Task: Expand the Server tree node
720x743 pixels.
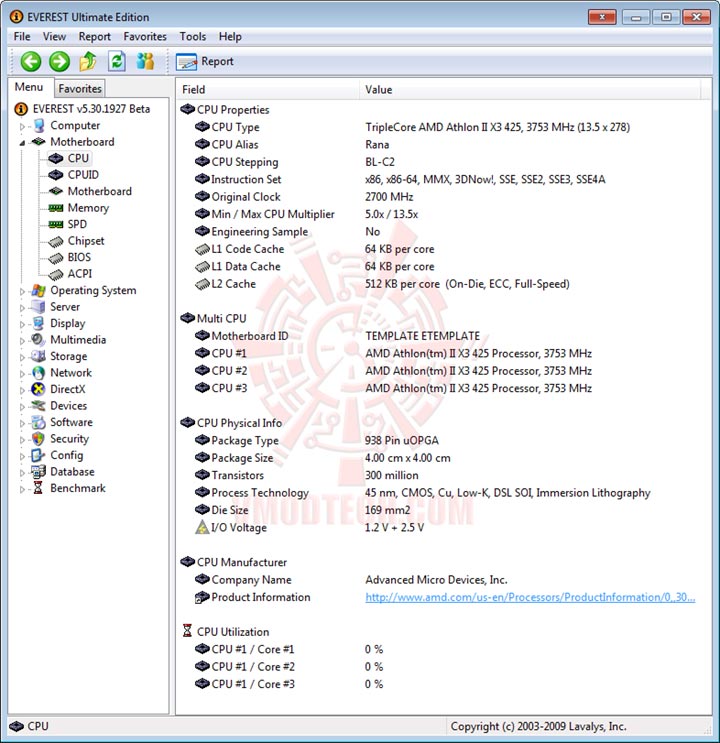Action: (22, 308)
